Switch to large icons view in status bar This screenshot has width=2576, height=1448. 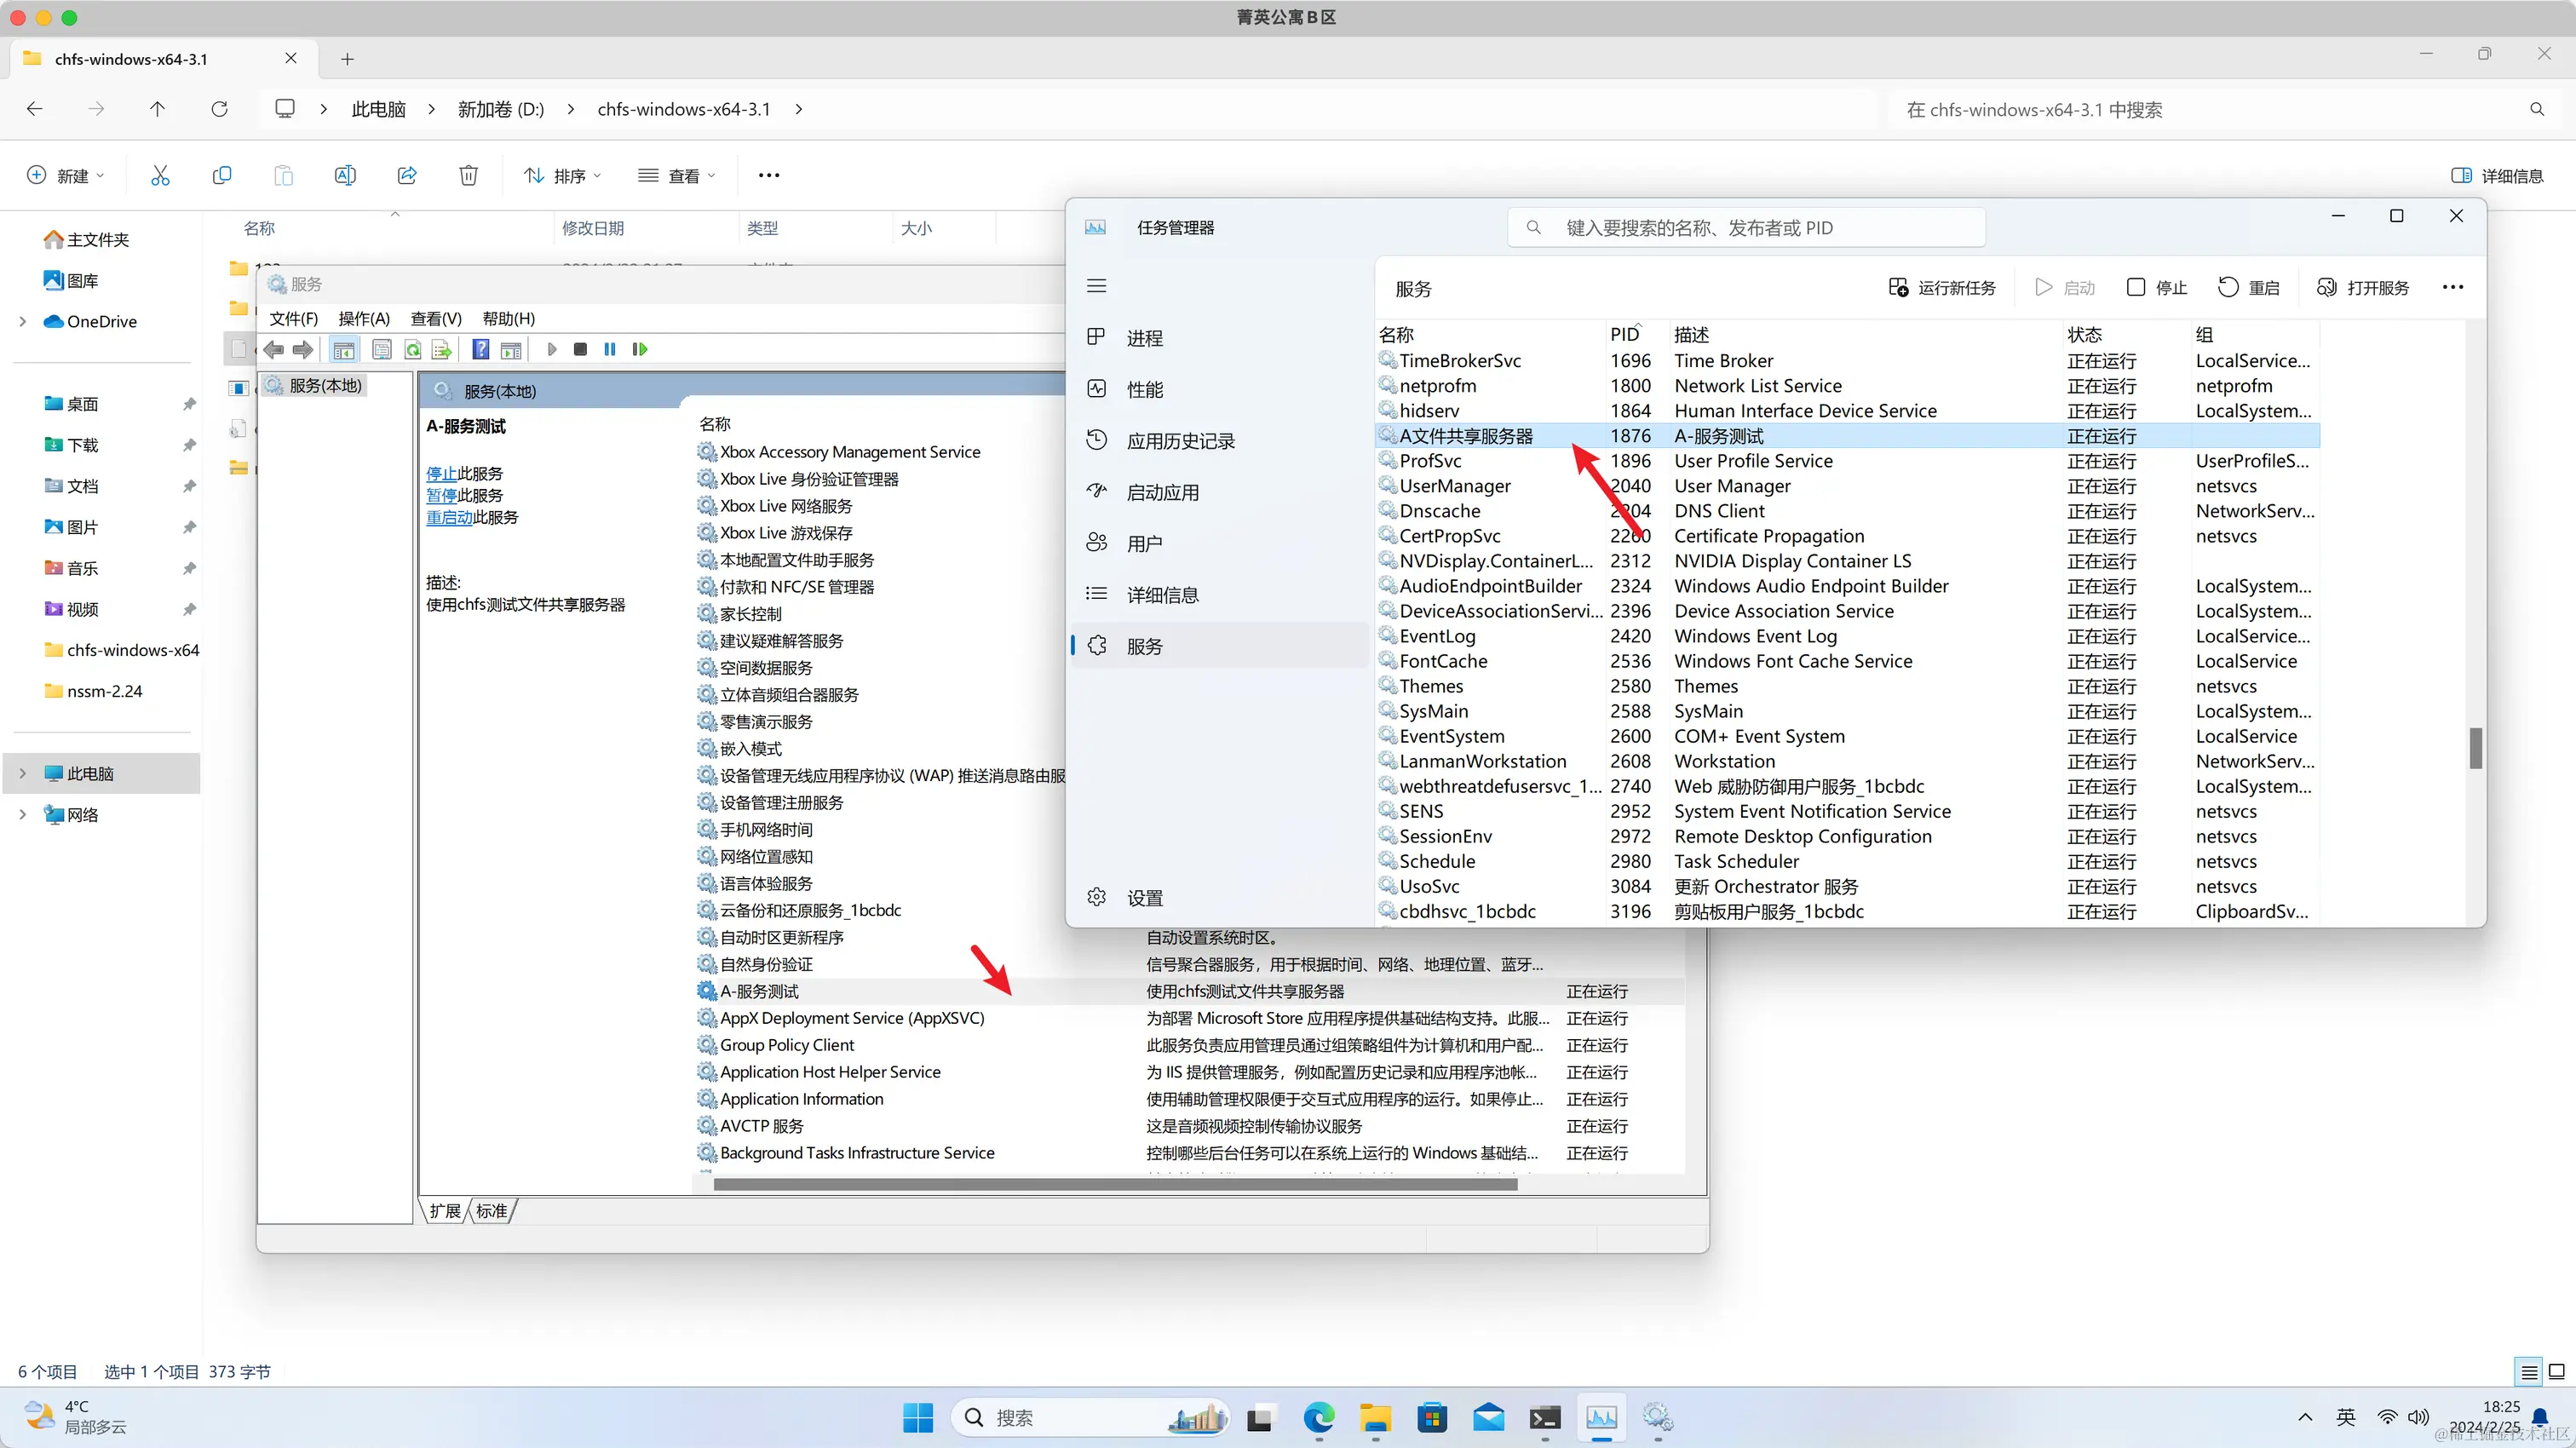click(x=2556, y=1372)
